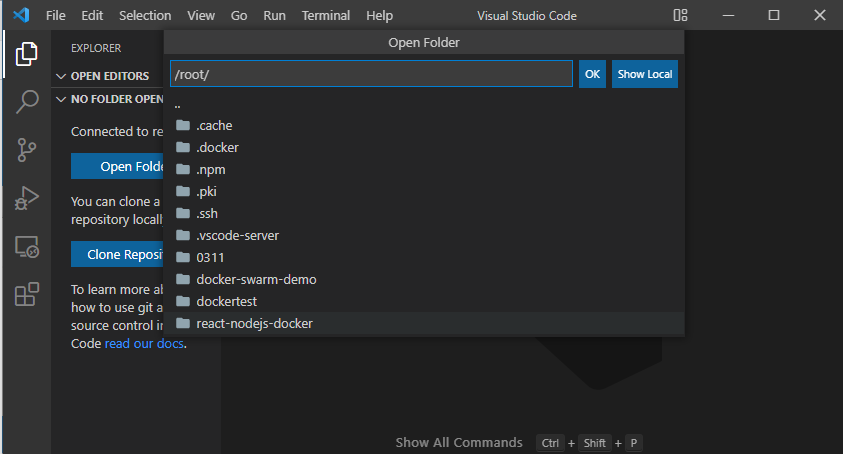
Task: Open the Selection menu
Action: click(145, 16)
